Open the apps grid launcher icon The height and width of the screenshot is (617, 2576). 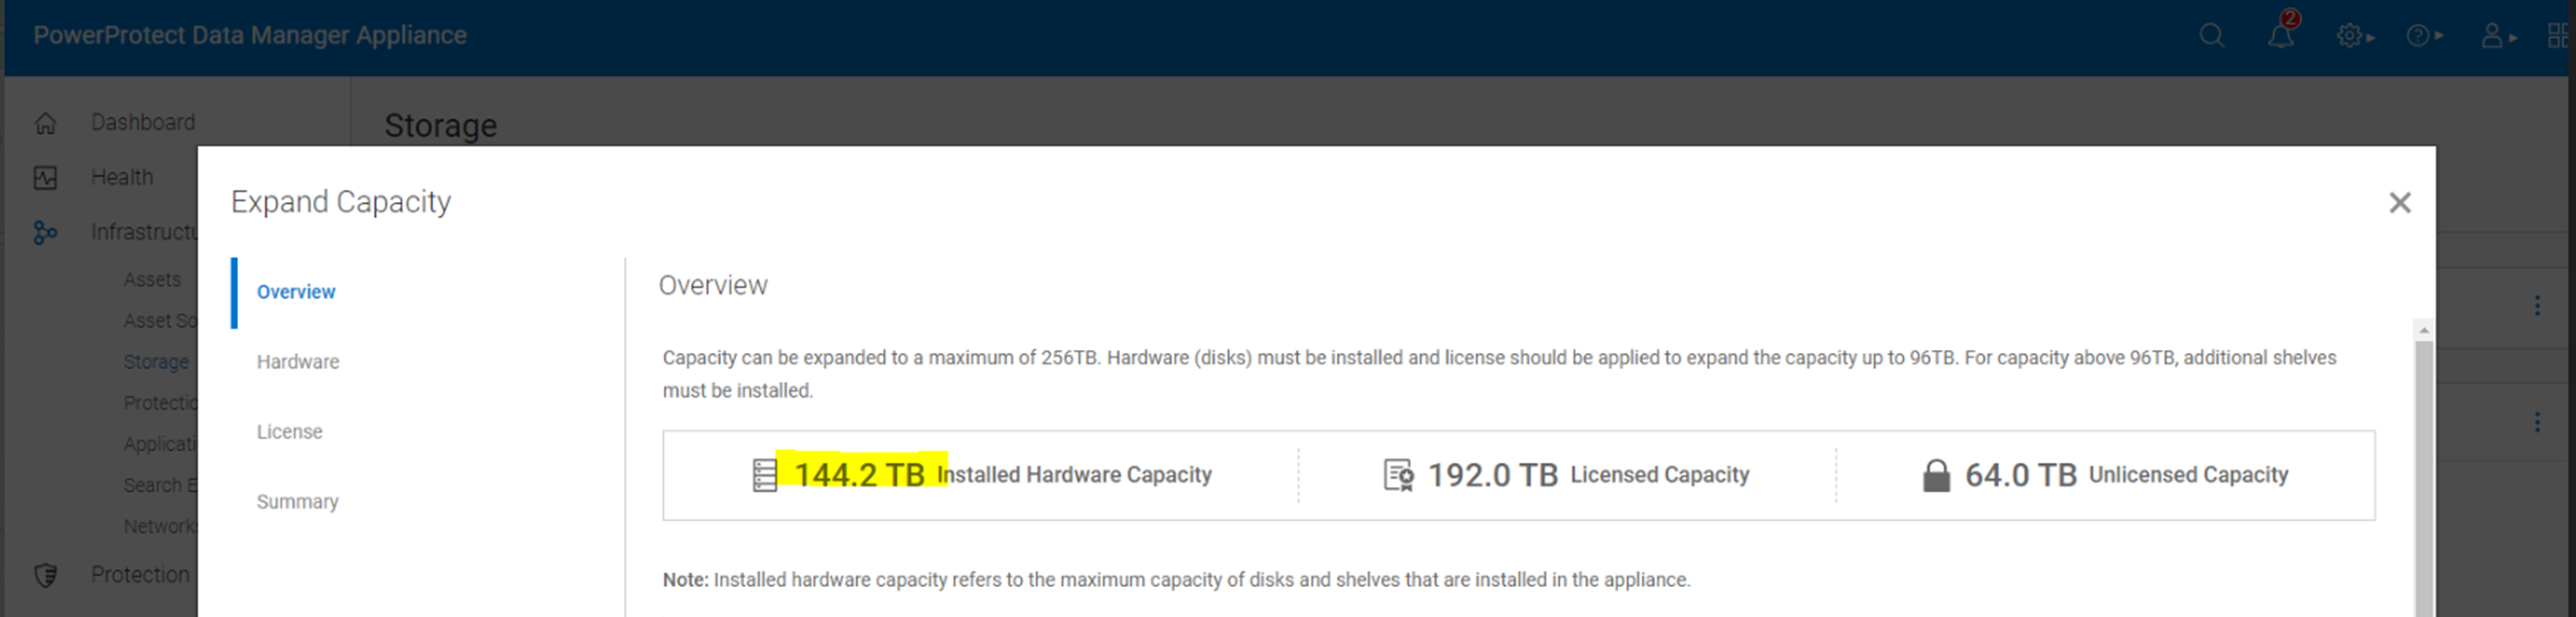[x=2559, y=36]
